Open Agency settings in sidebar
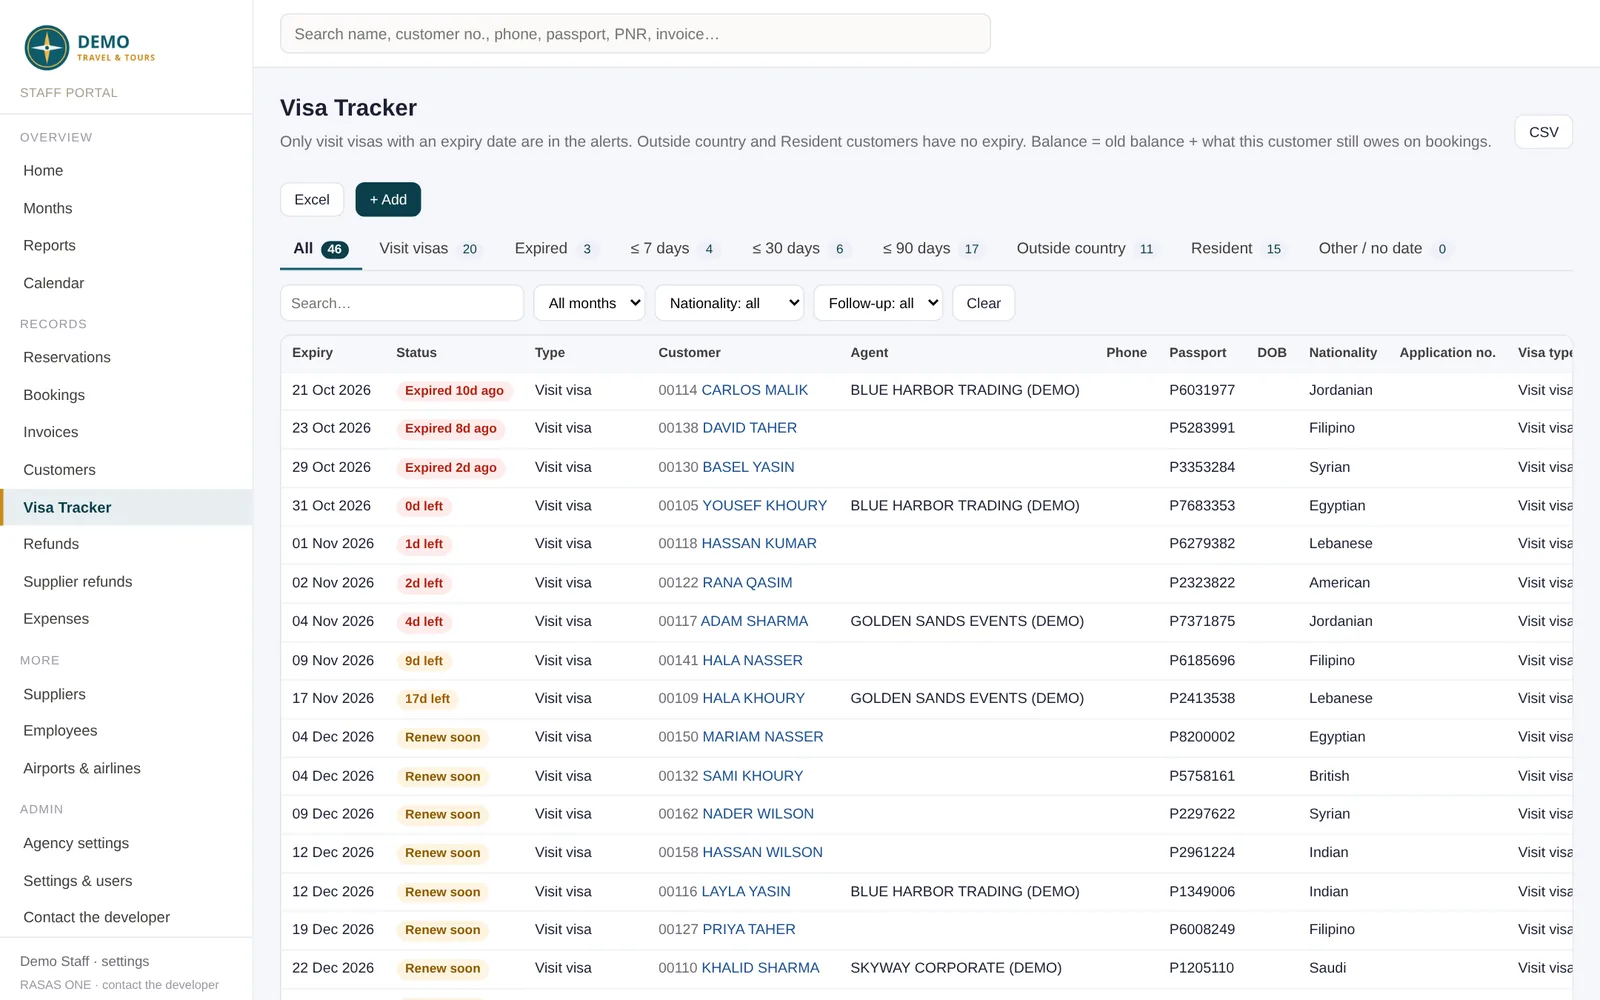Screen dimensions: 1600x1000 (76, 844)
